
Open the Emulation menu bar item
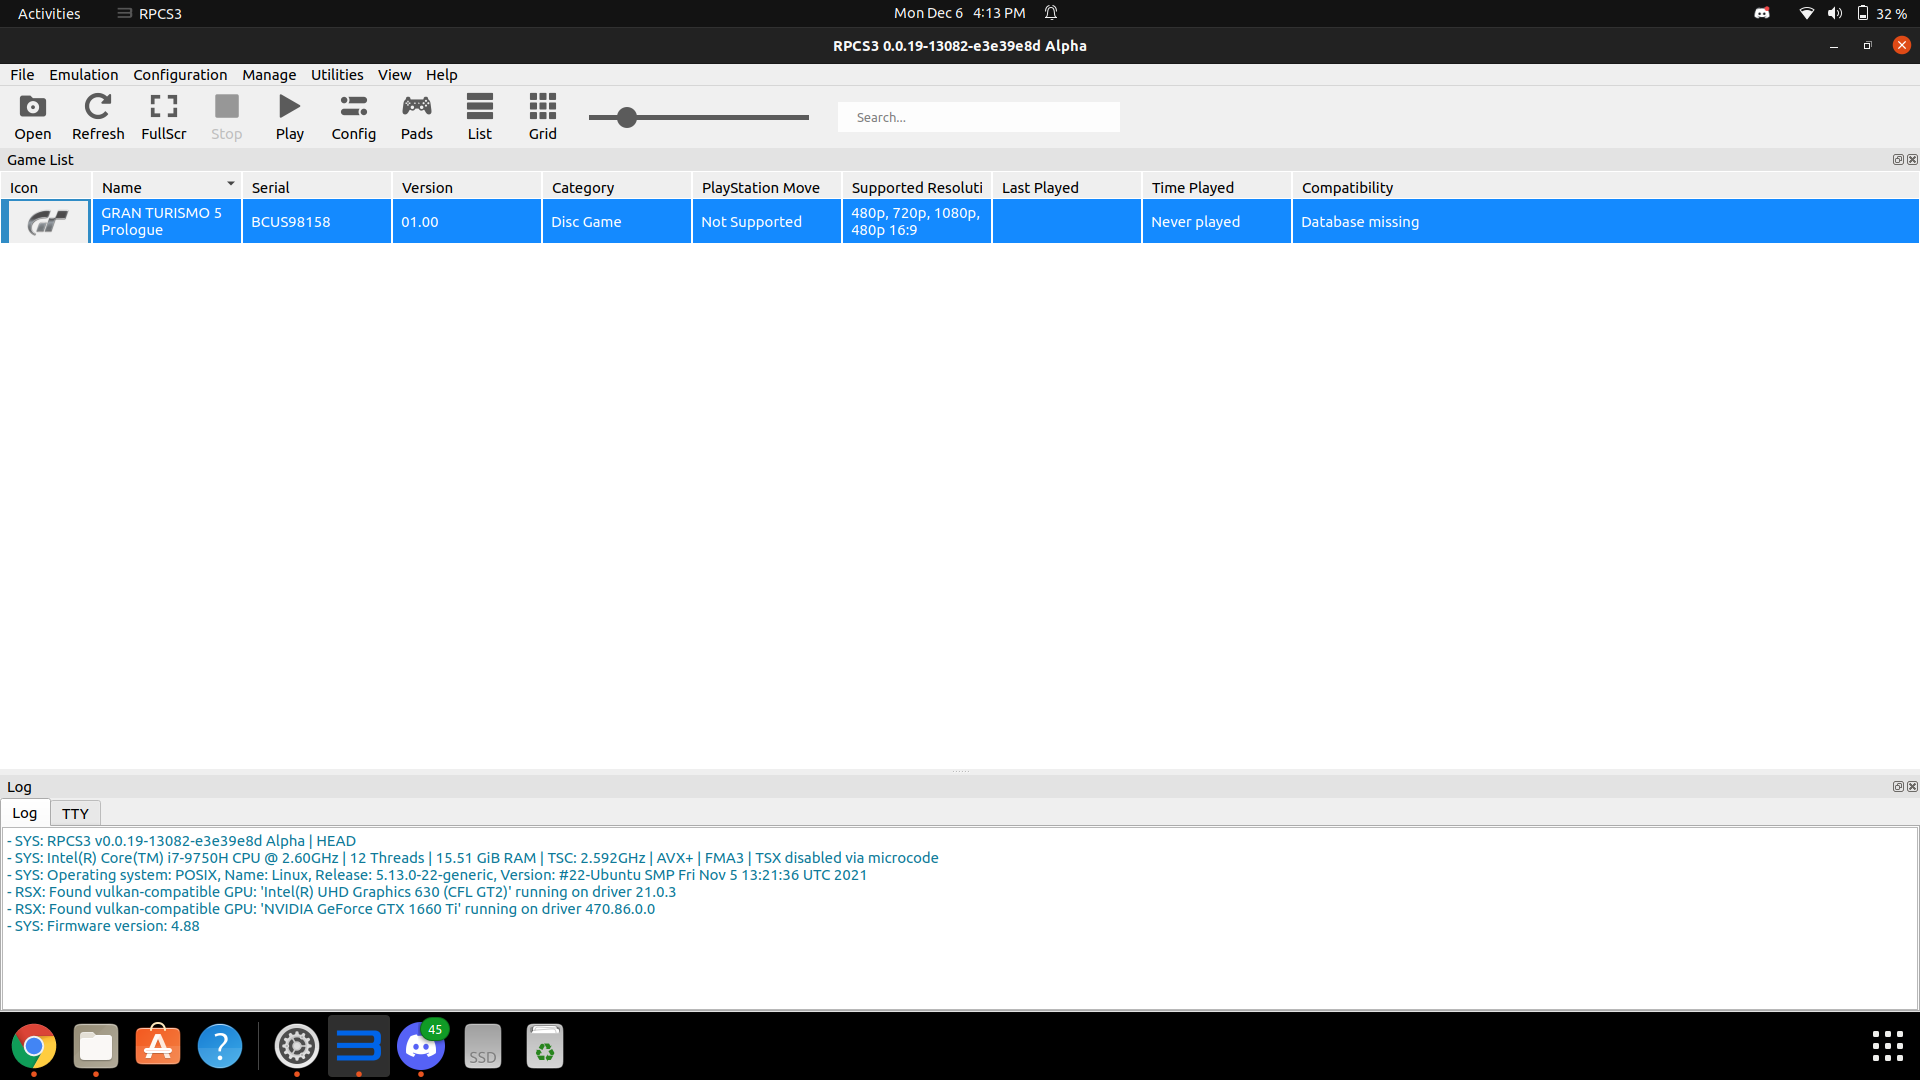(83, 74)
